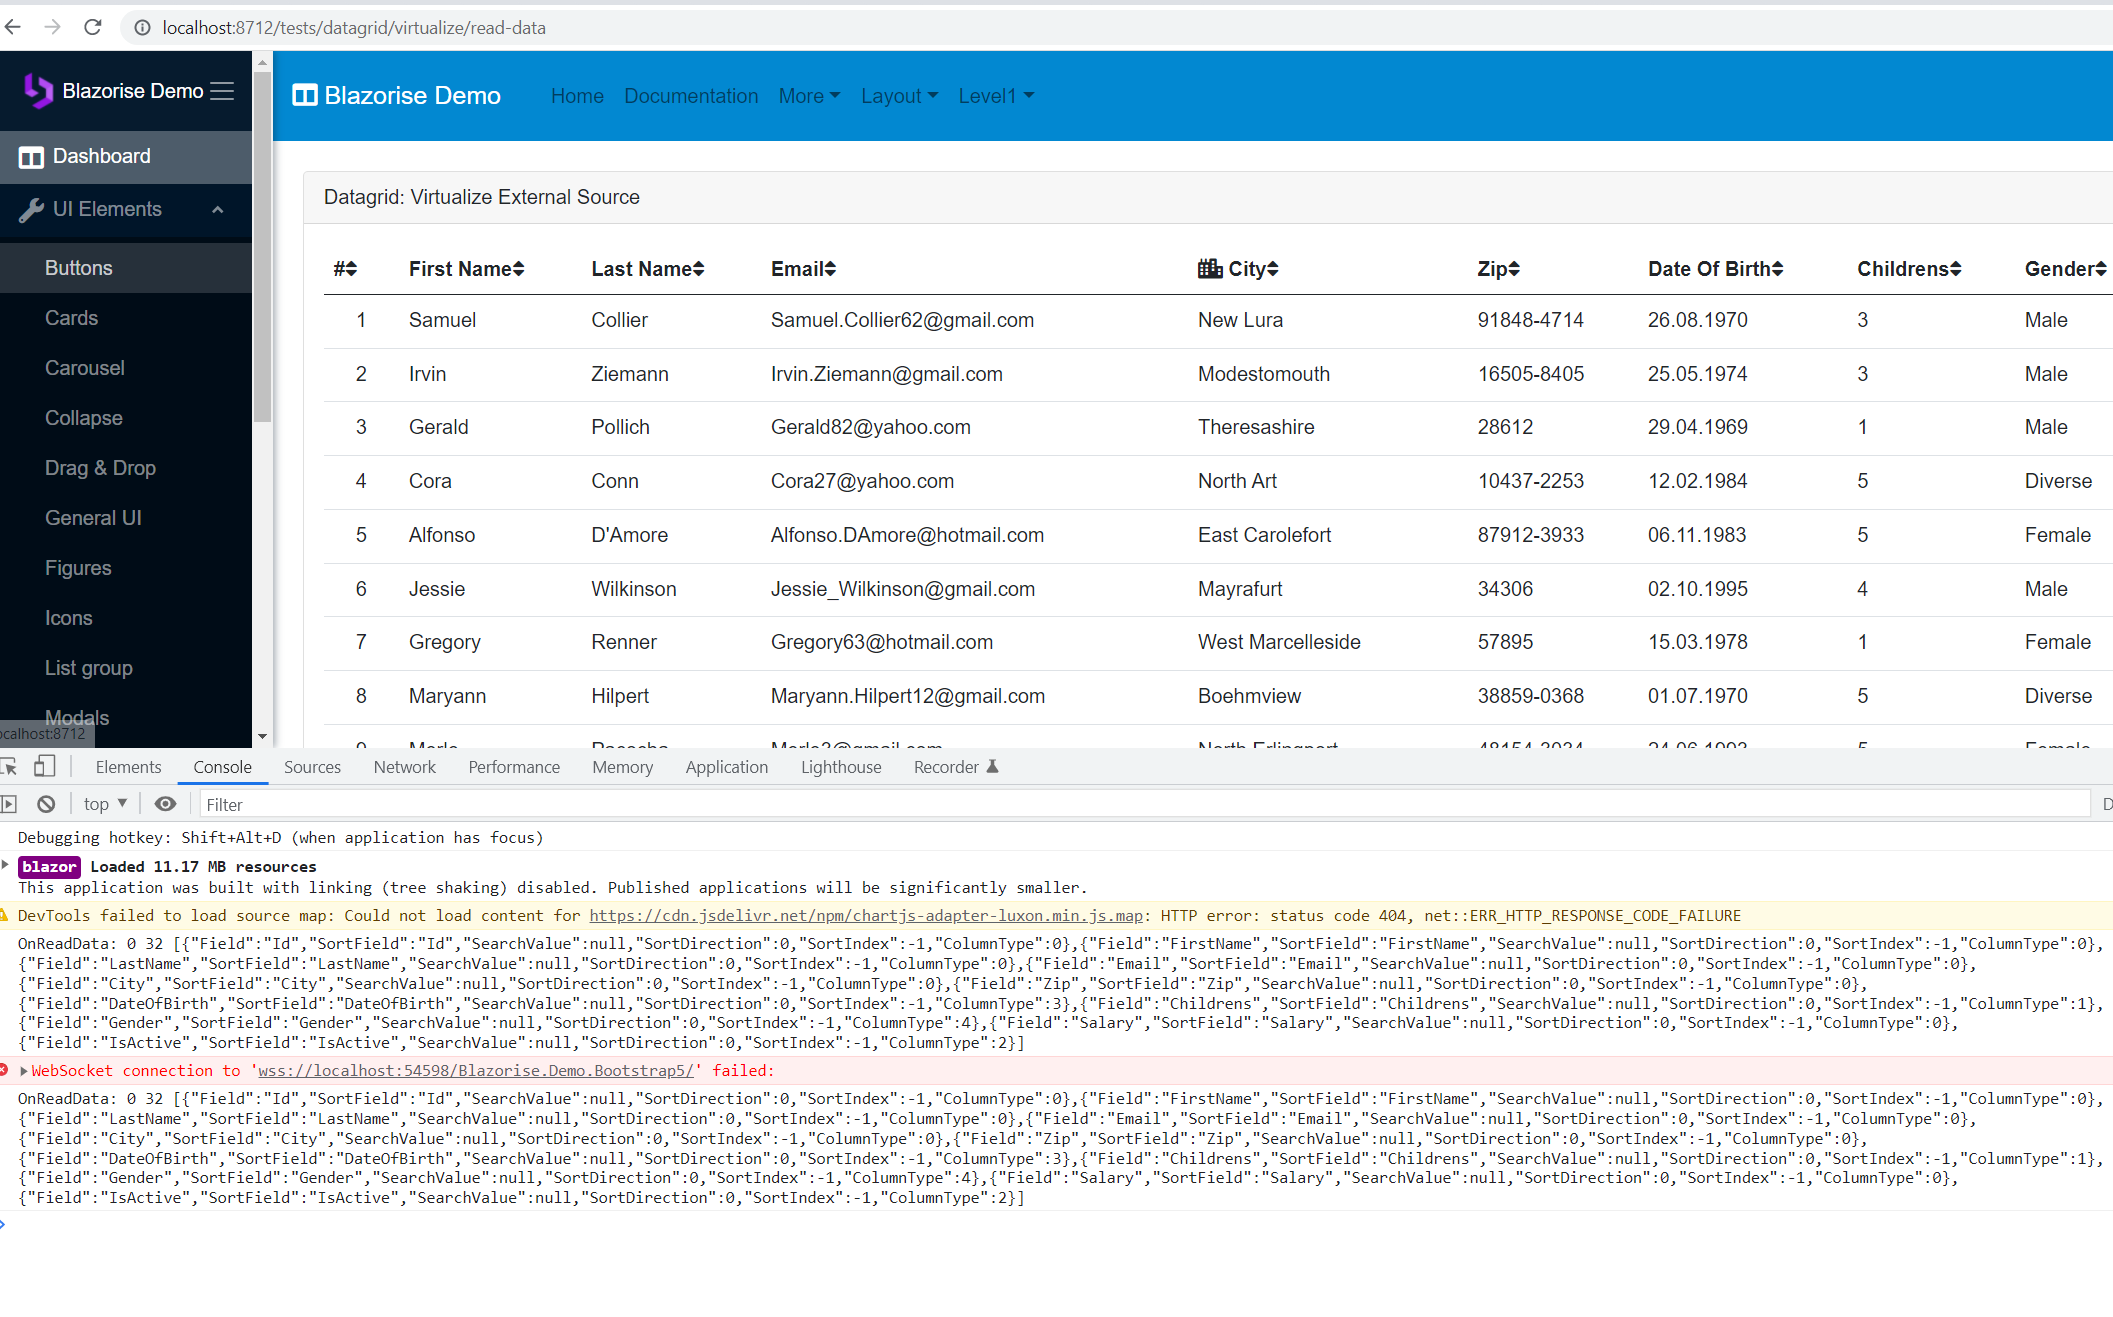The width and height of the screenshot is (2113, 1317).
Task: Expand the More dropdown
Action: [809, 96]
